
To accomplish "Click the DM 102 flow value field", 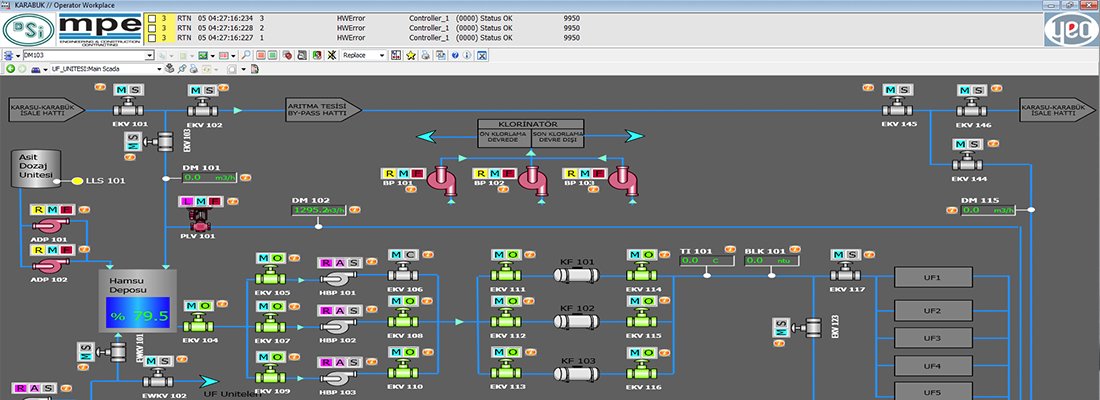I will tap(319, 211).
